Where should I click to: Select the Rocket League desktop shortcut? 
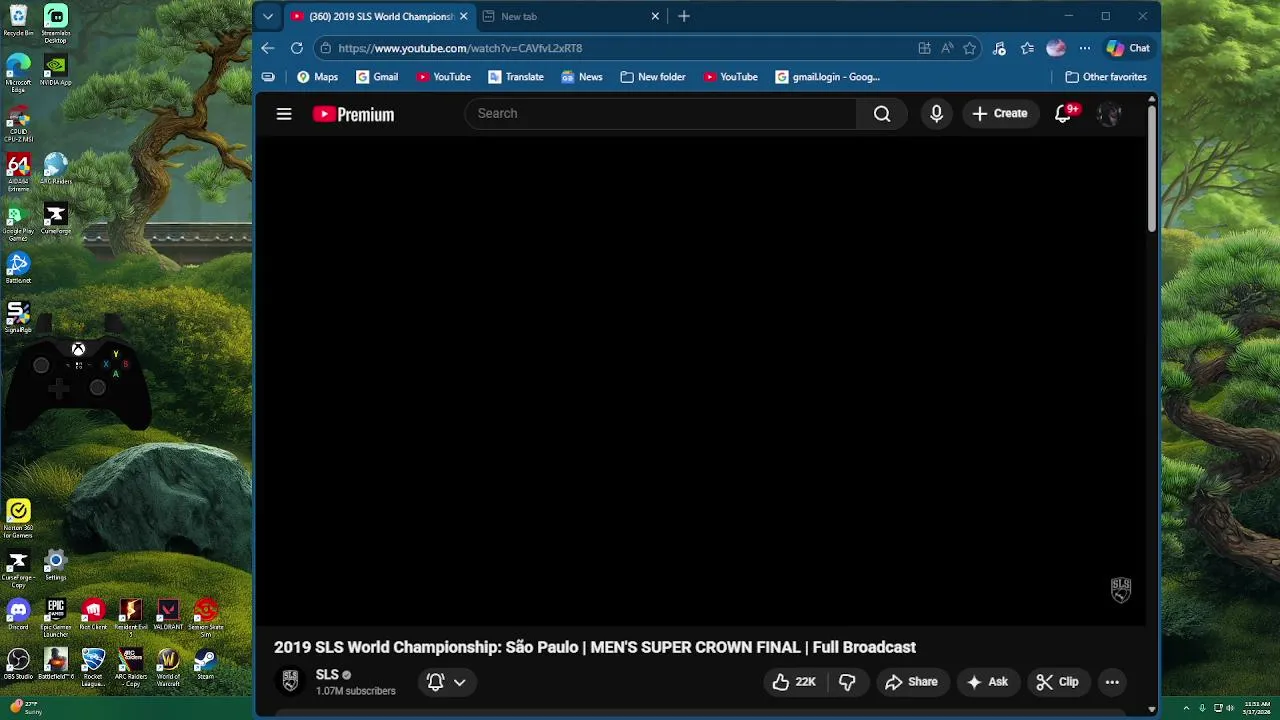[93, 668]
